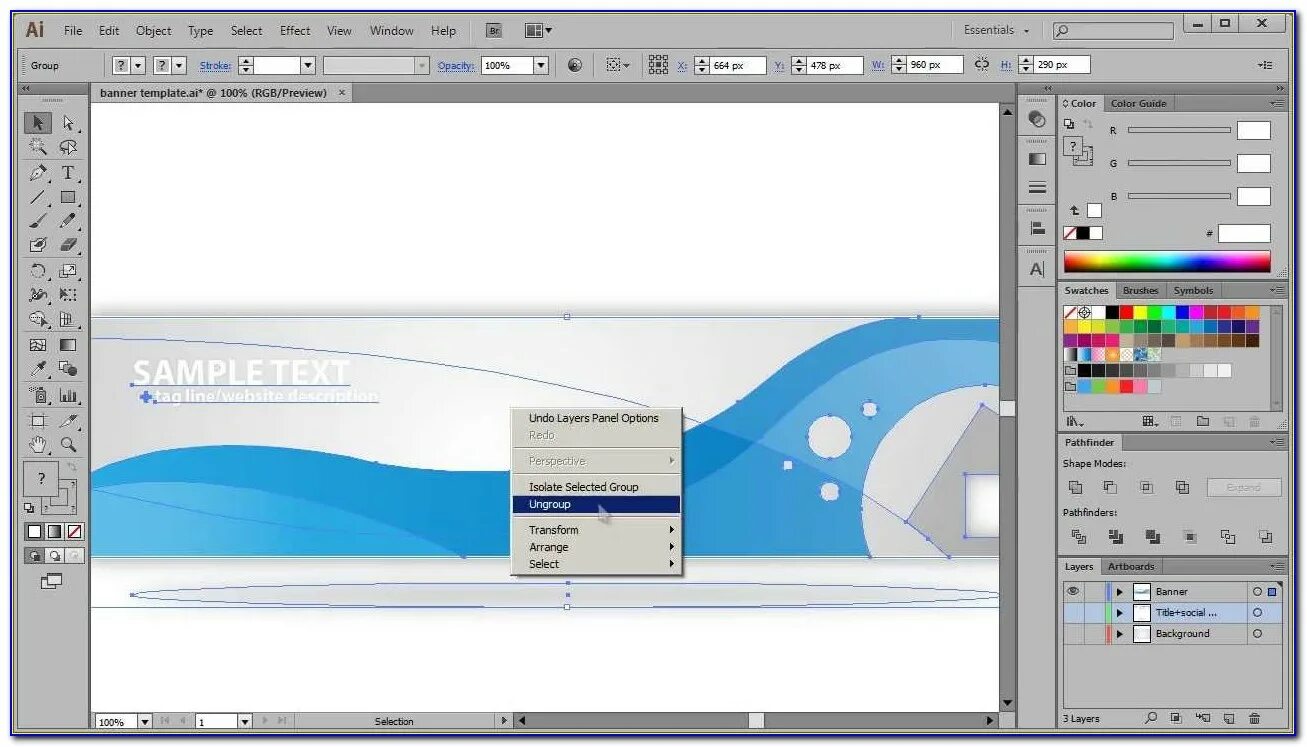Pick the red swatch in Swatches
The width and height of the screenshot is (1307, 747).
pos(1126,313)
